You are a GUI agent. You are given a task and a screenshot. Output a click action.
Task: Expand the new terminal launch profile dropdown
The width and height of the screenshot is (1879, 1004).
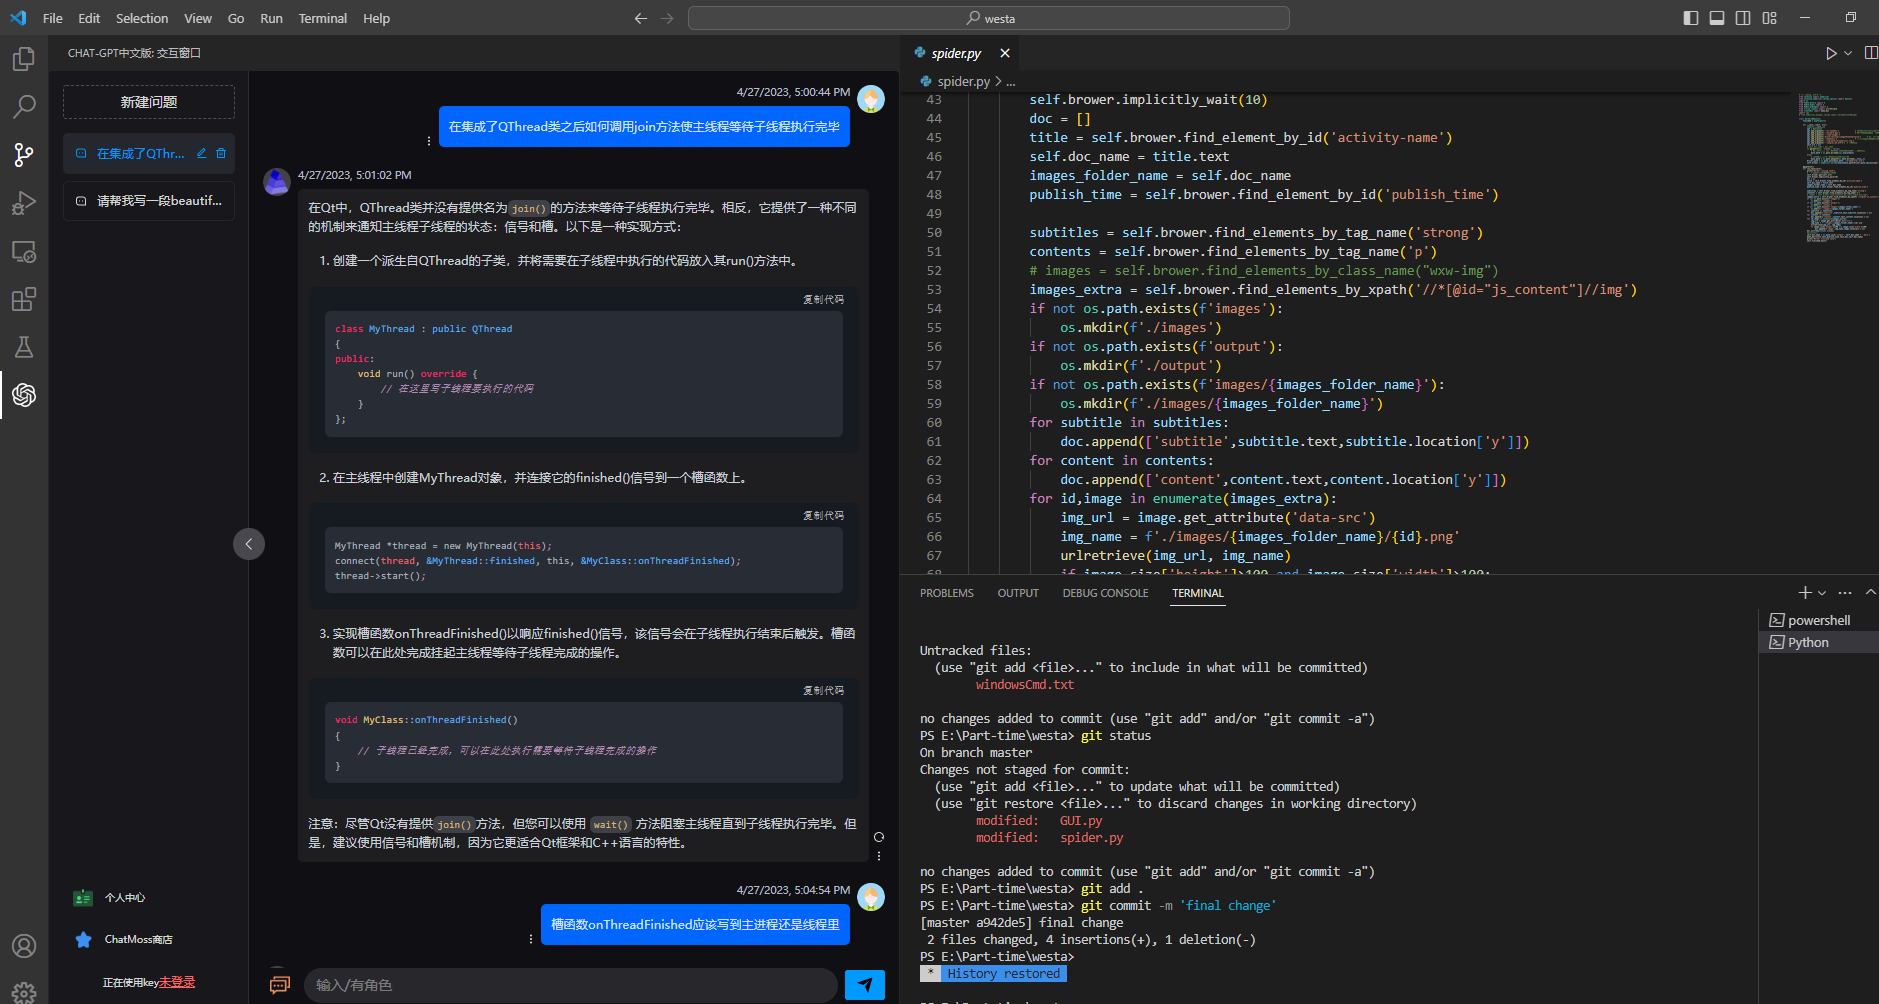1822,593
